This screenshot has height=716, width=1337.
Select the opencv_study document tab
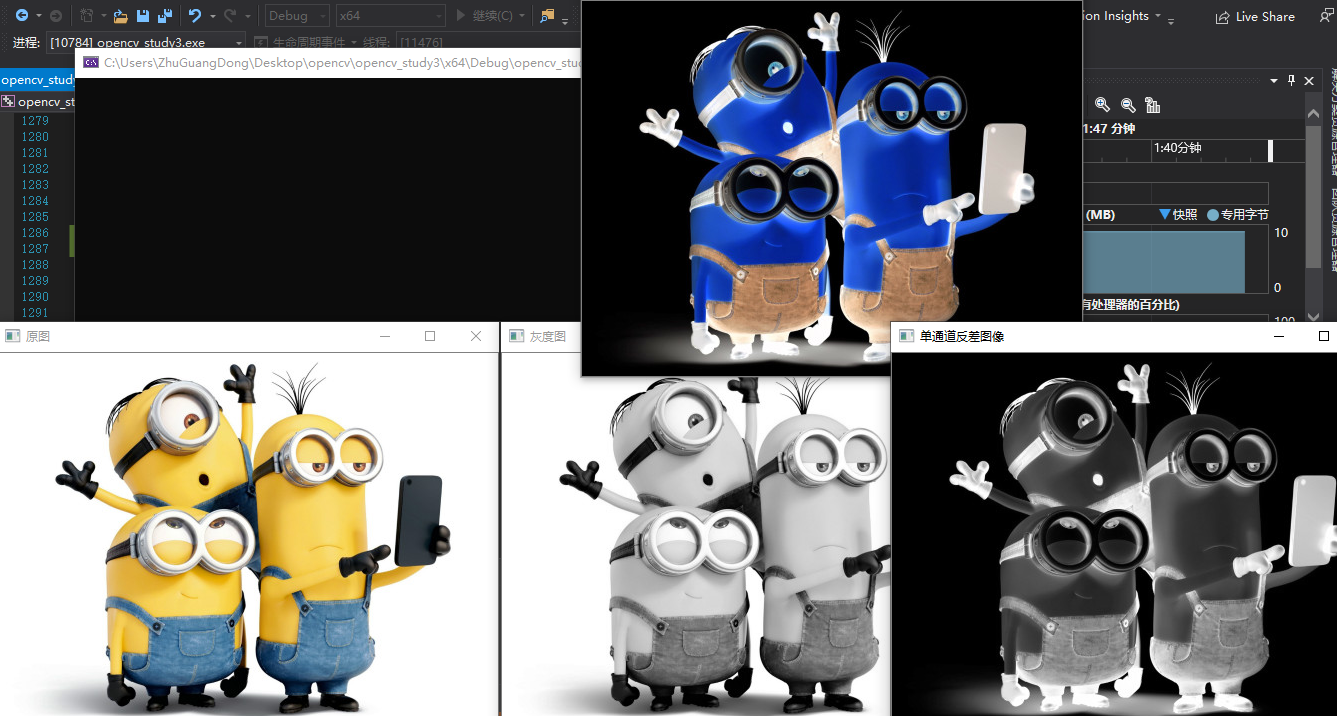37,80
